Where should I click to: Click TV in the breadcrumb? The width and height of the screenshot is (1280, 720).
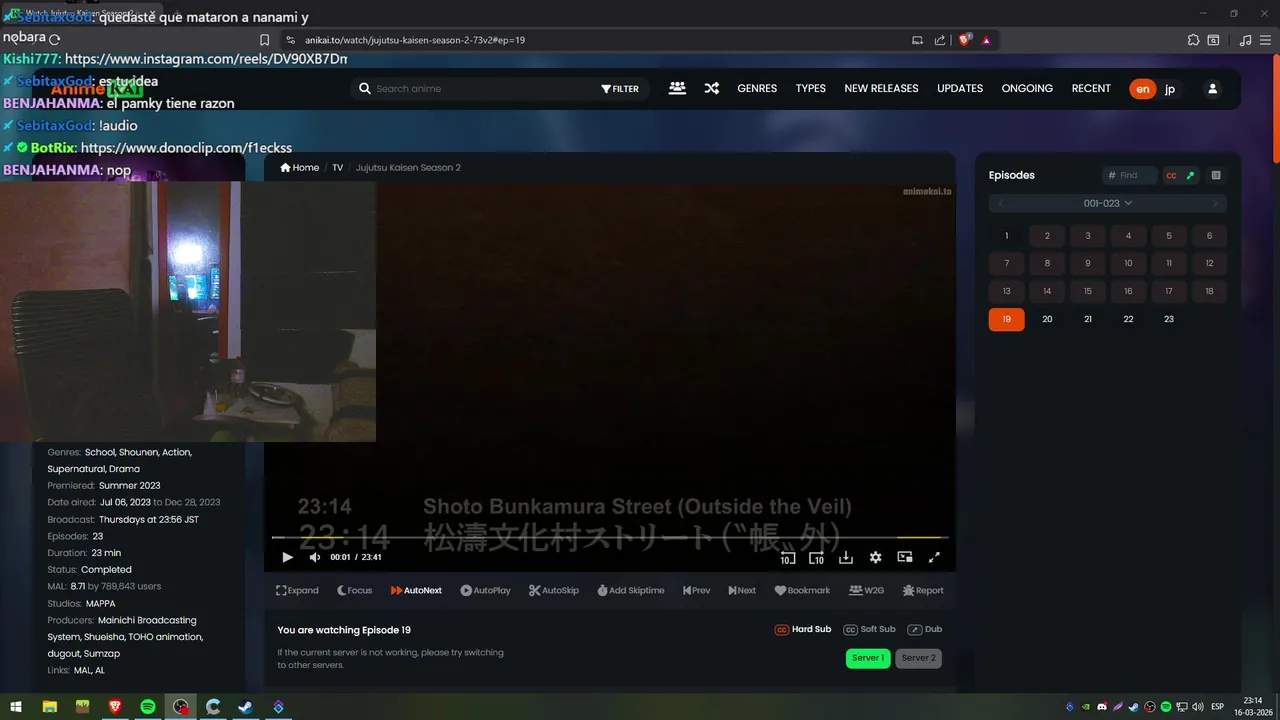338,167
